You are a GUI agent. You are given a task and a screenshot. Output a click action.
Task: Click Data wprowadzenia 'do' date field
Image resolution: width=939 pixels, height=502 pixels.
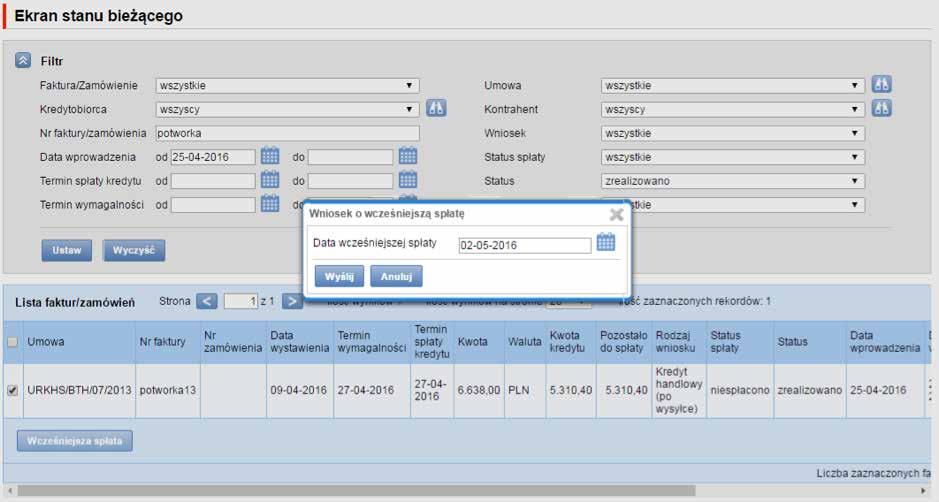pos(350,157)
